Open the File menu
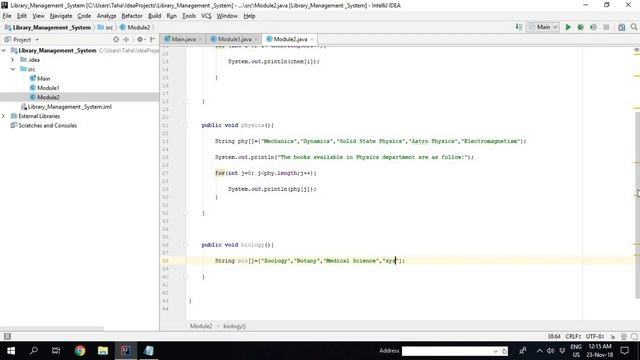 click(7, 16)
